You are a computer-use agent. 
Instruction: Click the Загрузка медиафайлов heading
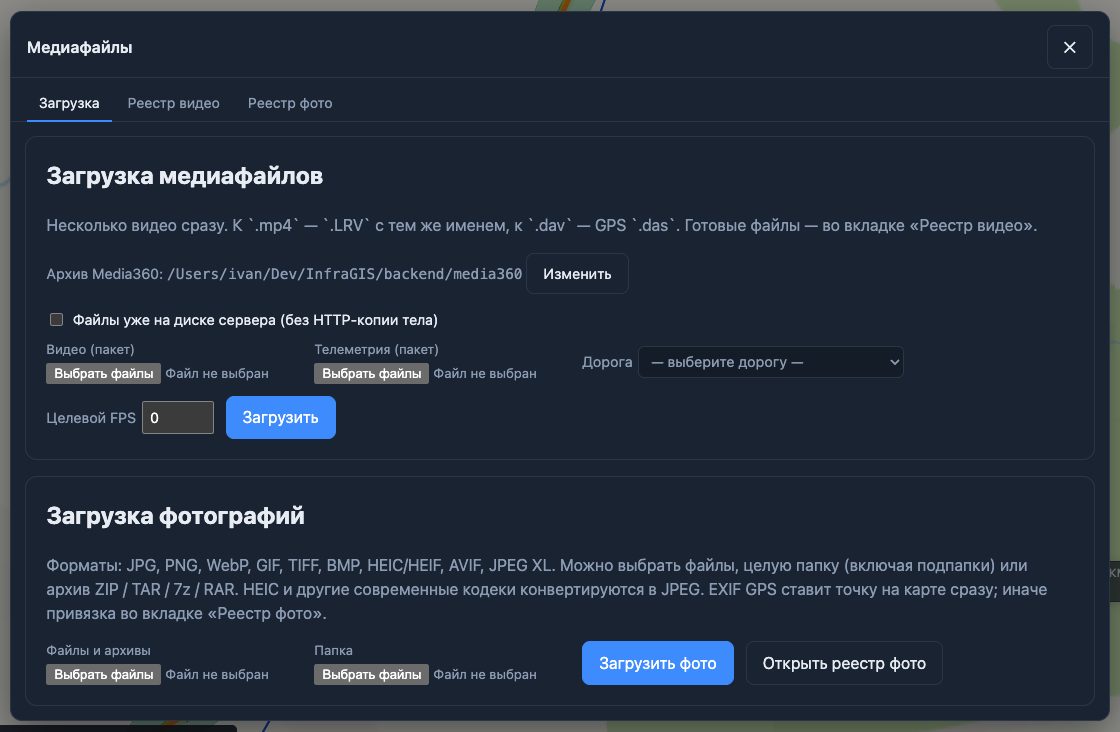(184, 176)
